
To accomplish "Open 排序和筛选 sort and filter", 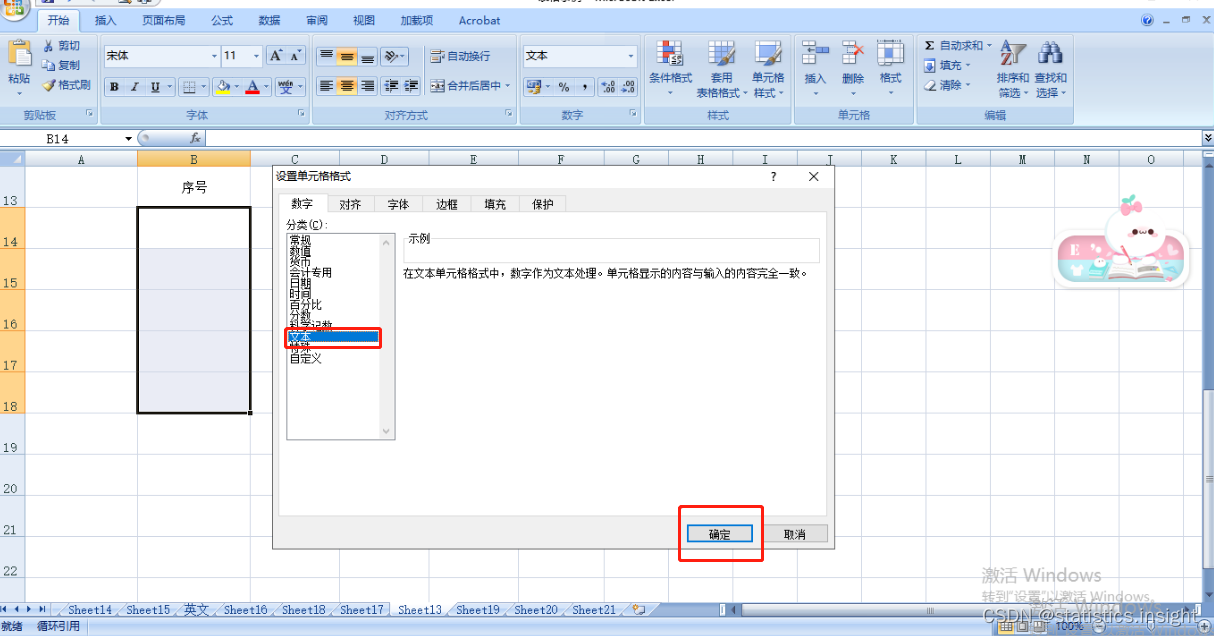I will pyautogui.click(x=1013, y=69).
